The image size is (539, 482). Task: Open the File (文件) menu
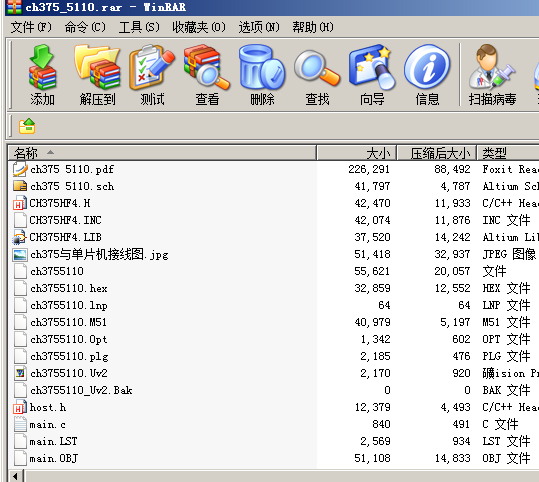(x=31, y=27)
